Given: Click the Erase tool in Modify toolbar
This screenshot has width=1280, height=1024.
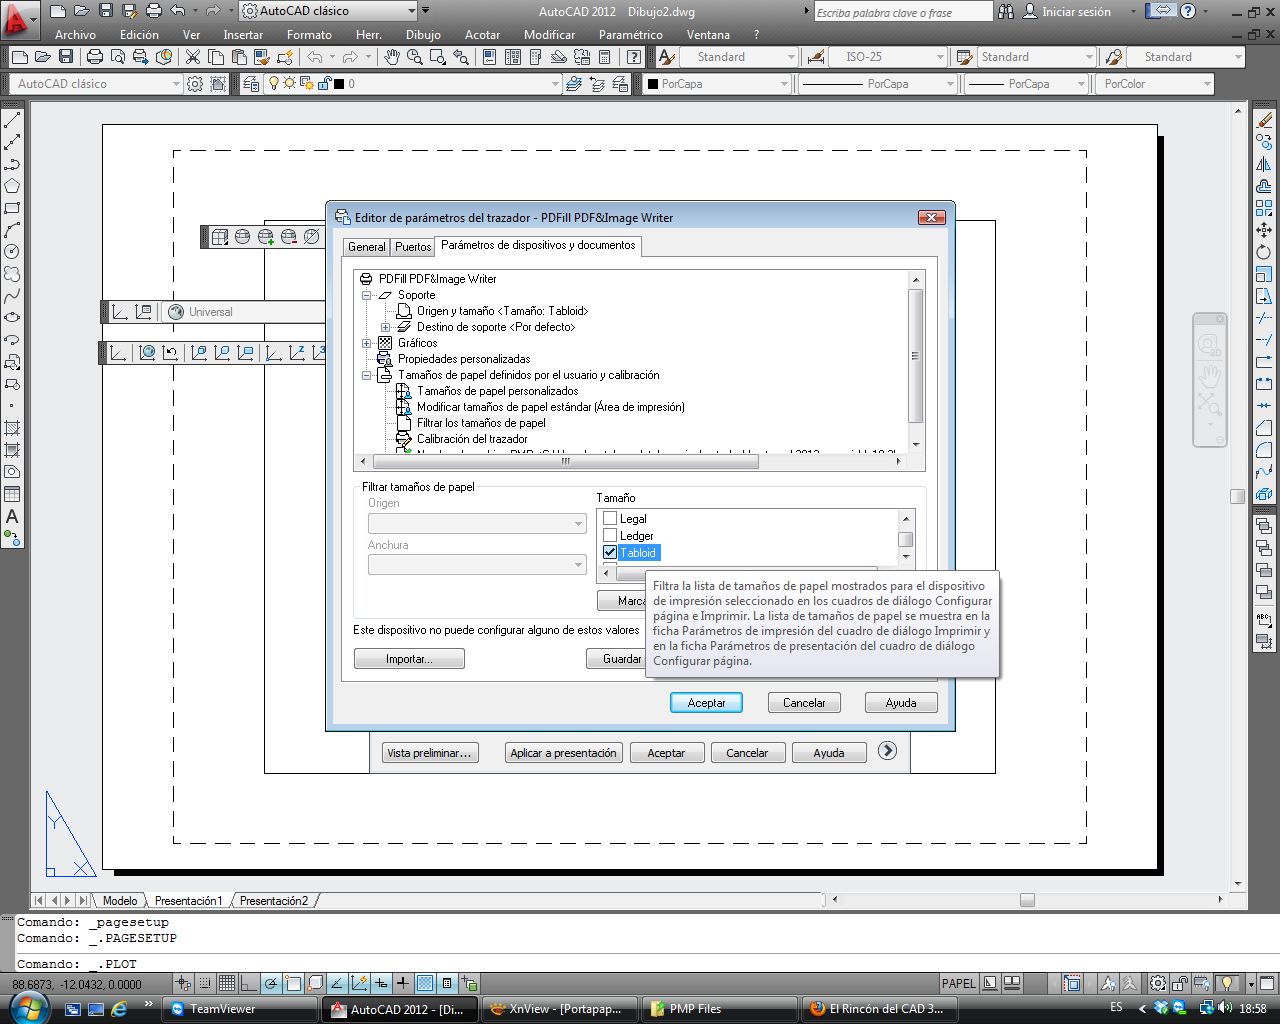Looking at the screenshot, I should pos(1264,120).
